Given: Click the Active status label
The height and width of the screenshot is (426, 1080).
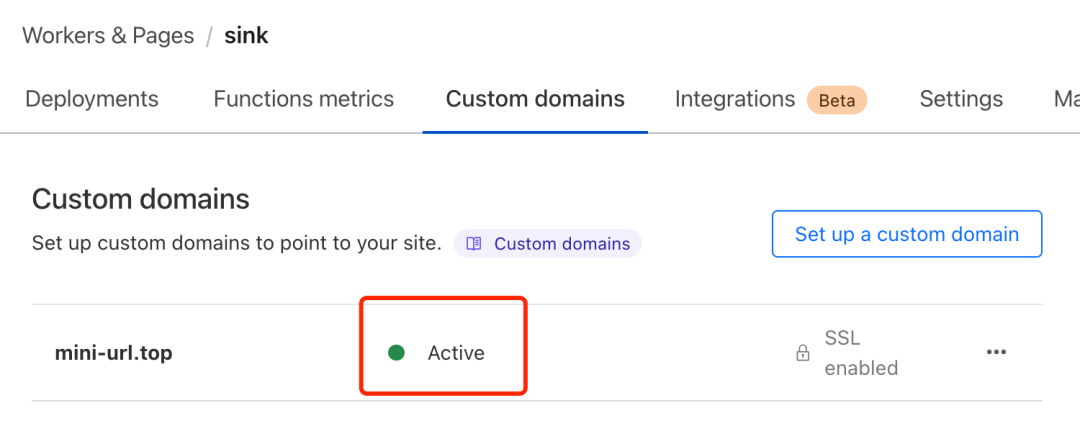Looking at the screenshot, I should [x=456, y=354].
